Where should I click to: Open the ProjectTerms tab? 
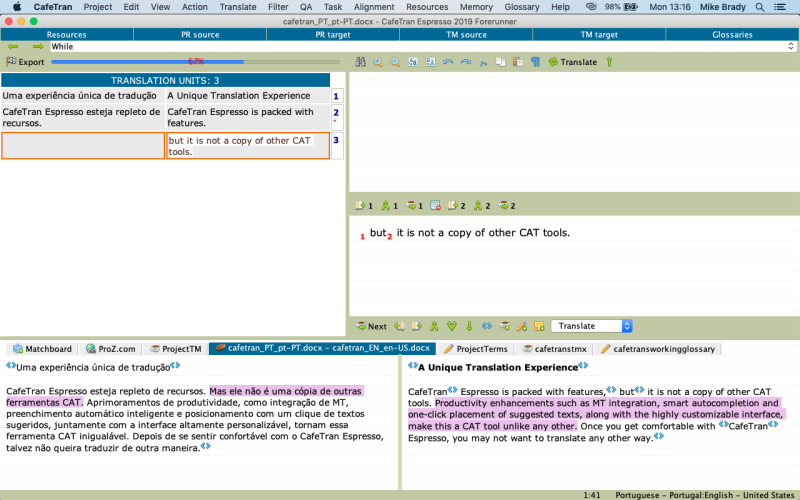coord(476,349)
